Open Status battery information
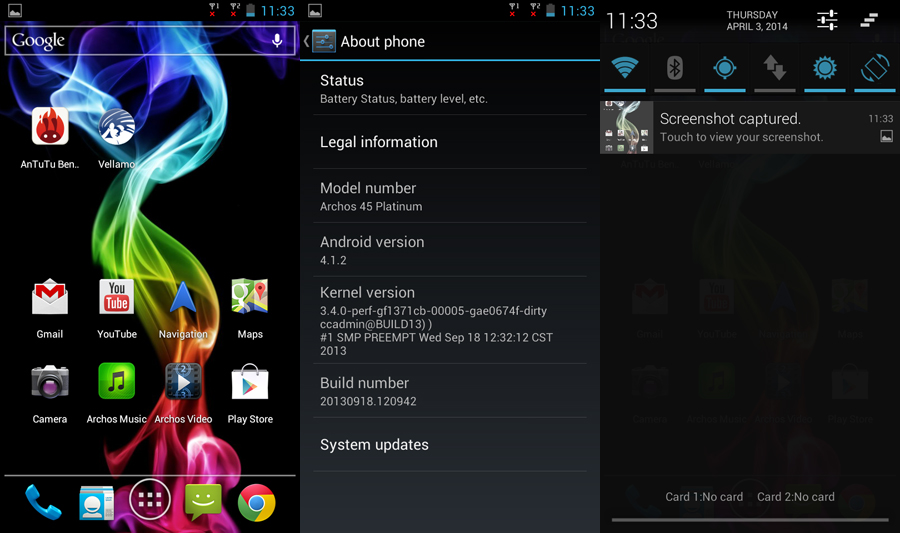Screen dimensions: 900x533 [450, 88]
